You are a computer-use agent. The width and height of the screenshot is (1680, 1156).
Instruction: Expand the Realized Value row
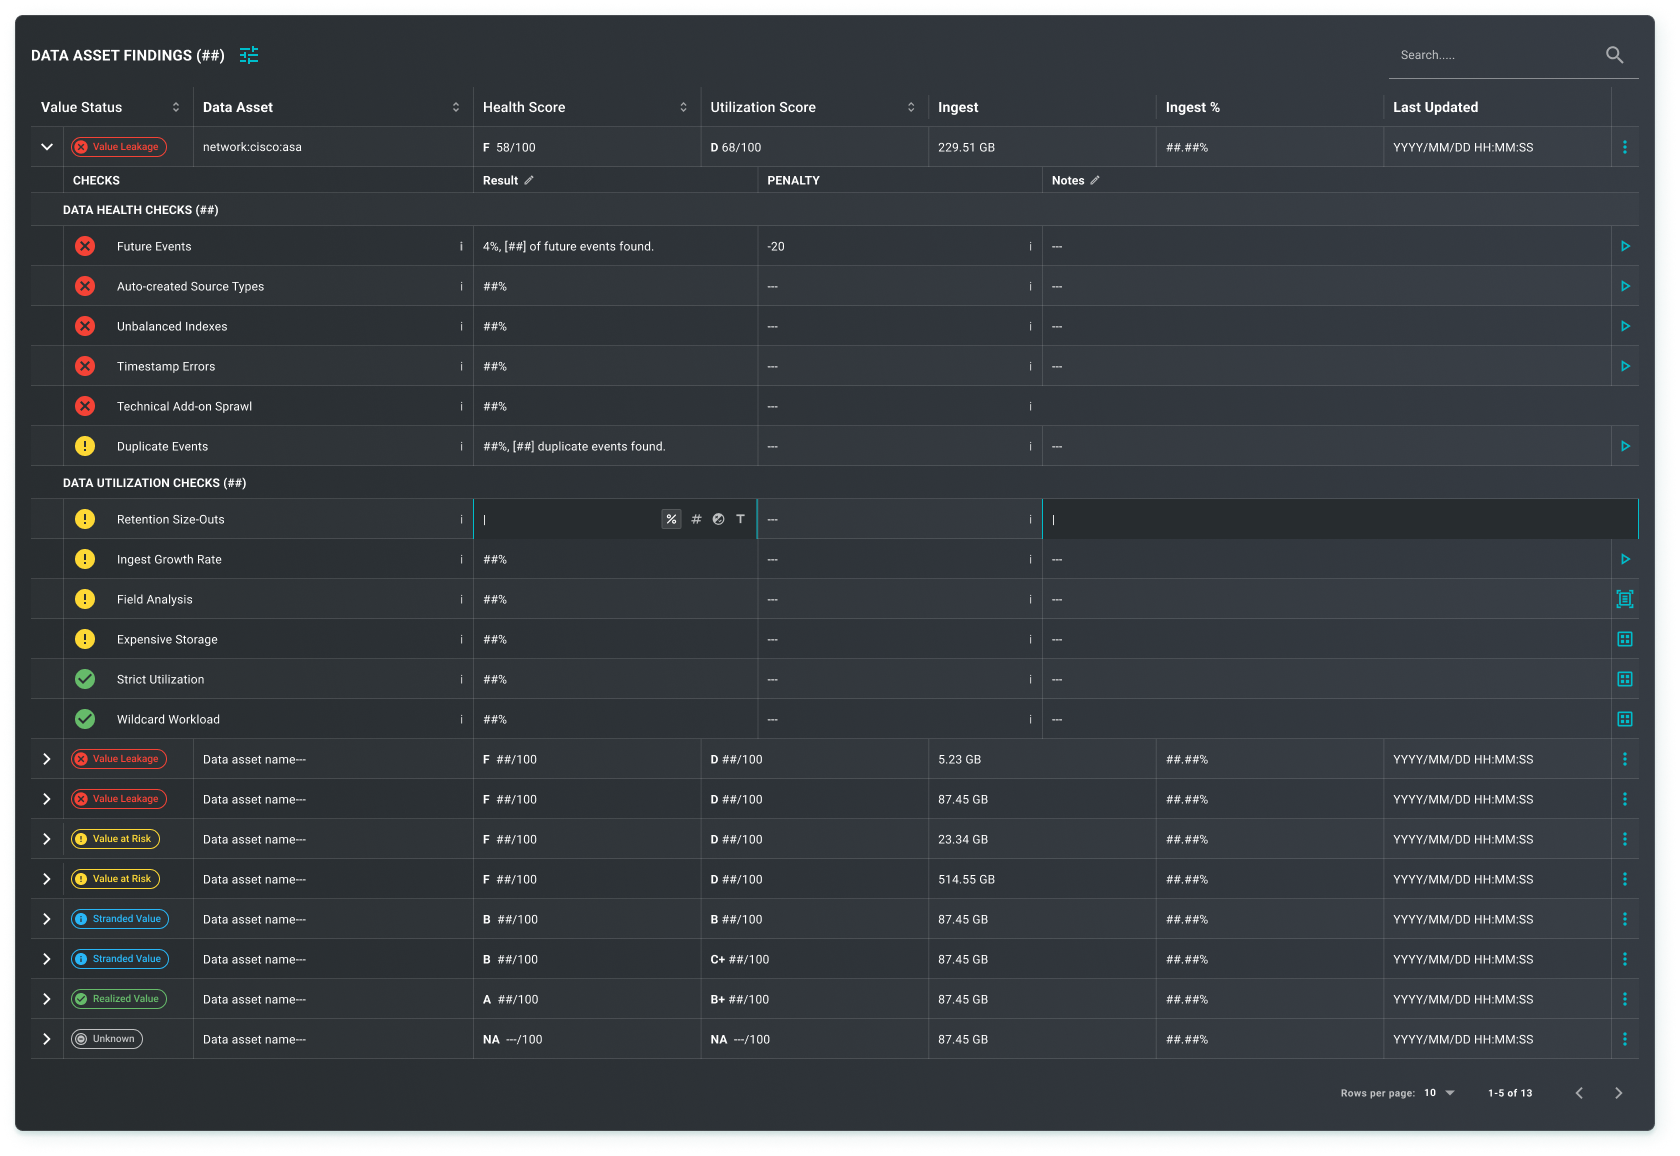(47, 999)
